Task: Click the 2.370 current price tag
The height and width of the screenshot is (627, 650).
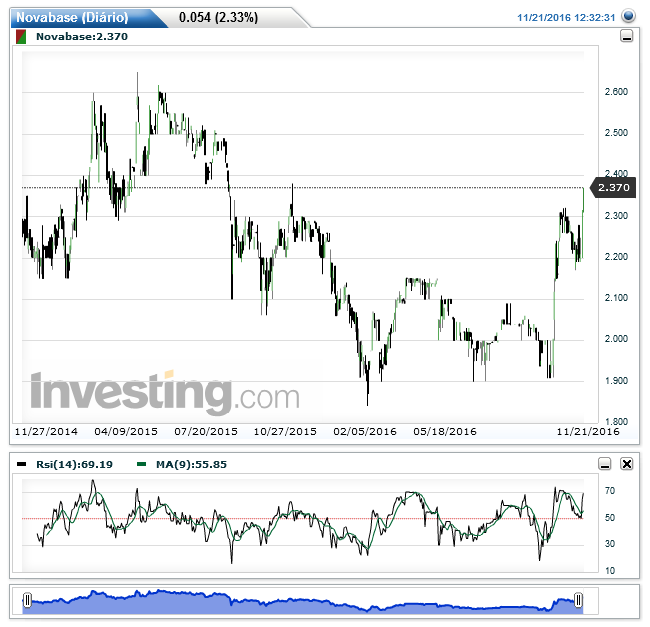Action: [613, 187]
